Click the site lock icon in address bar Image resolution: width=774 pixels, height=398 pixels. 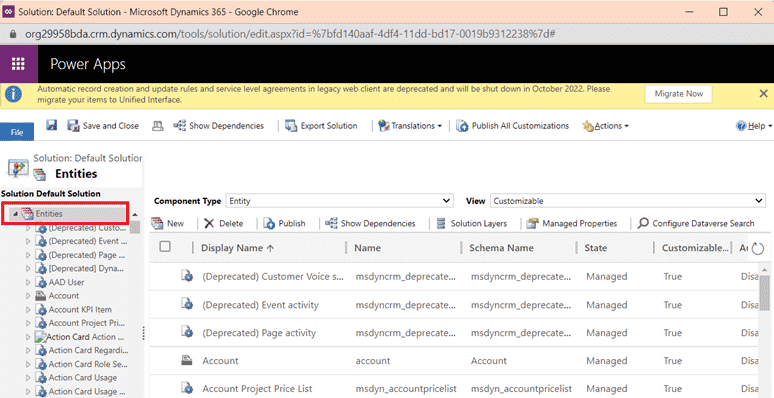pyautogui.click(x=13, y=34)
